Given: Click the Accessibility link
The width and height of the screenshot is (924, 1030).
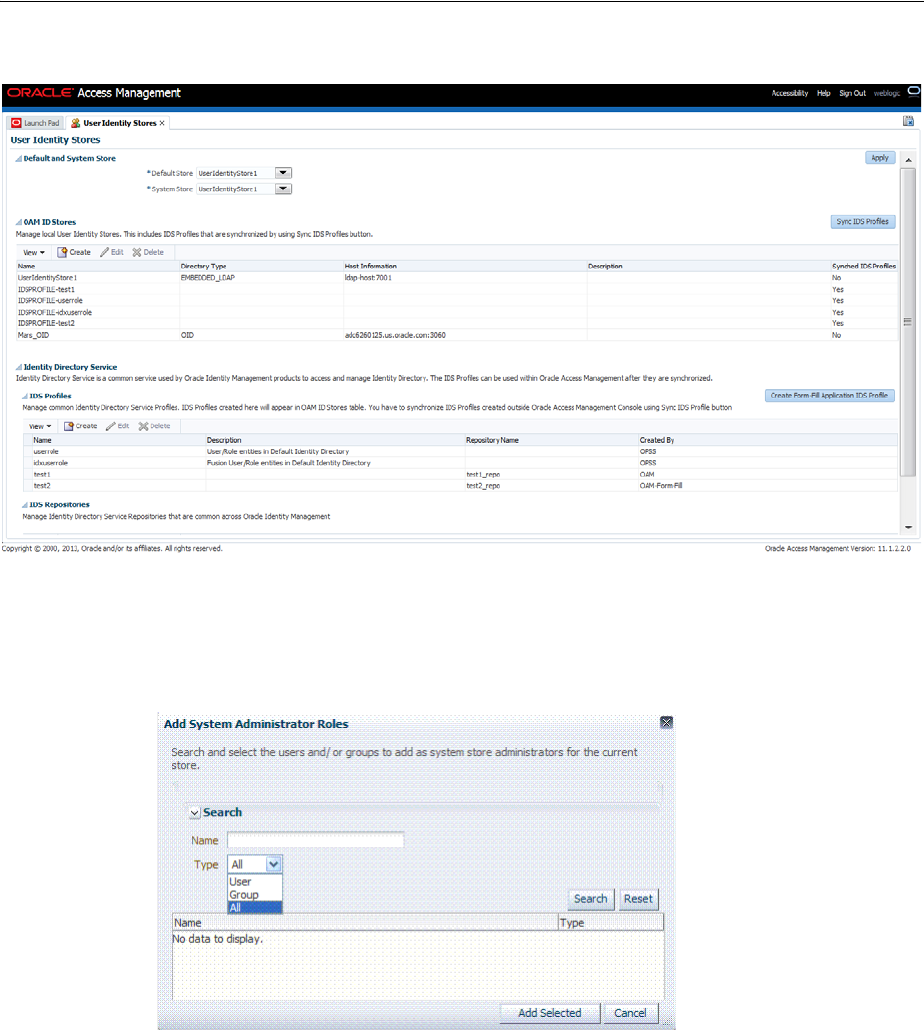Looking at the screenshot, I should tap(789, 93).
